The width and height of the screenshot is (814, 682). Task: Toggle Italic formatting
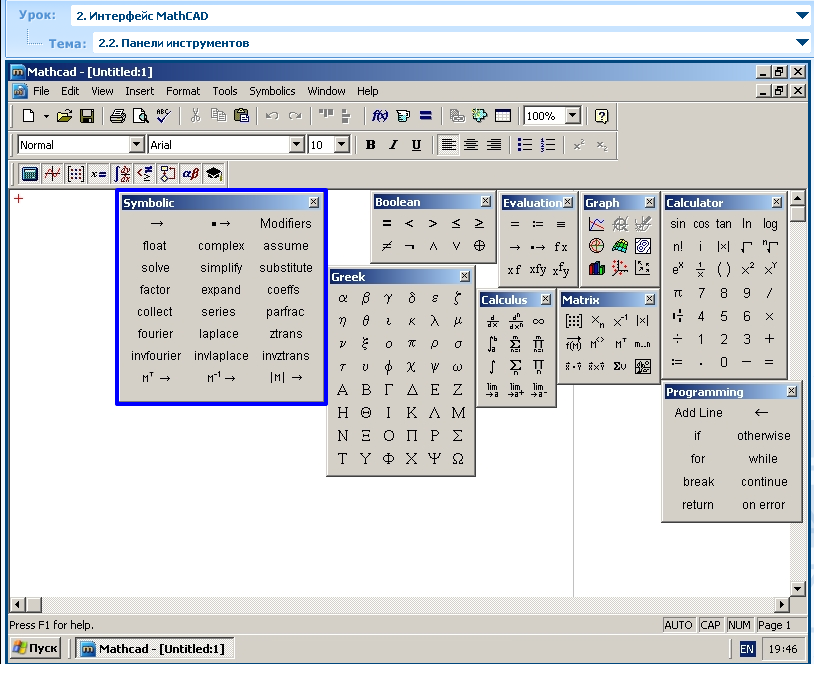393,145
